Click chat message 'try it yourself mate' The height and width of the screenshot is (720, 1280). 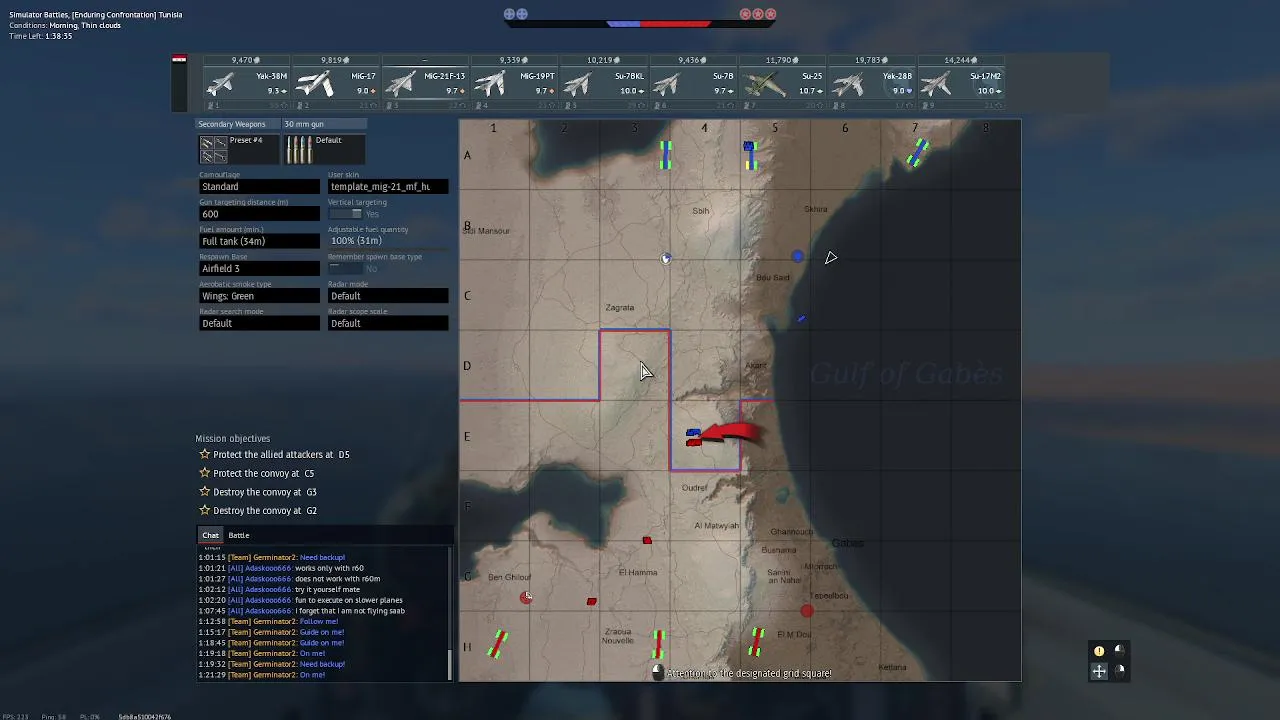click(x=328, y=590)
